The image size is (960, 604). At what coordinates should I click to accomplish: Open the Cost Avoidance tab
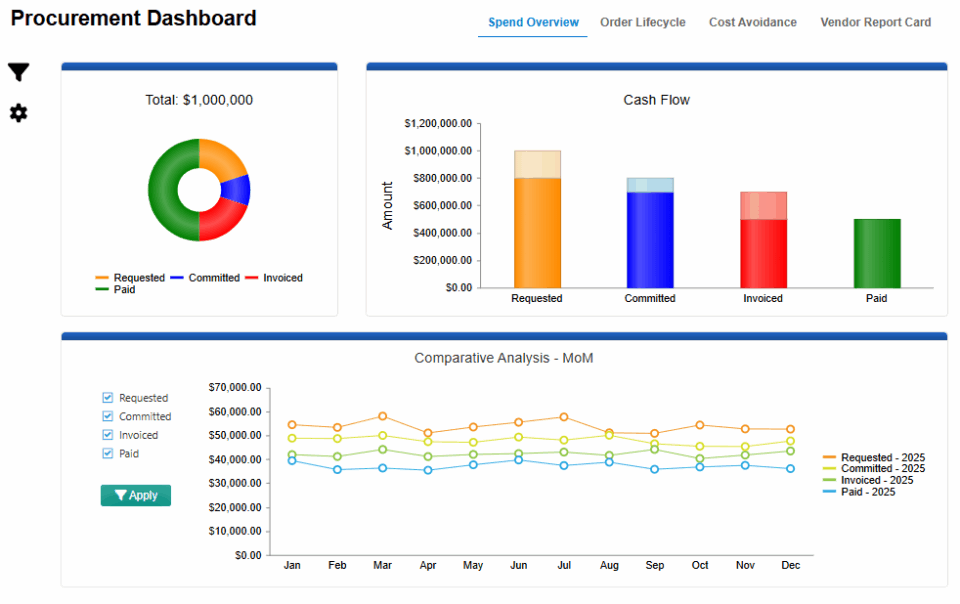(752, 22)
